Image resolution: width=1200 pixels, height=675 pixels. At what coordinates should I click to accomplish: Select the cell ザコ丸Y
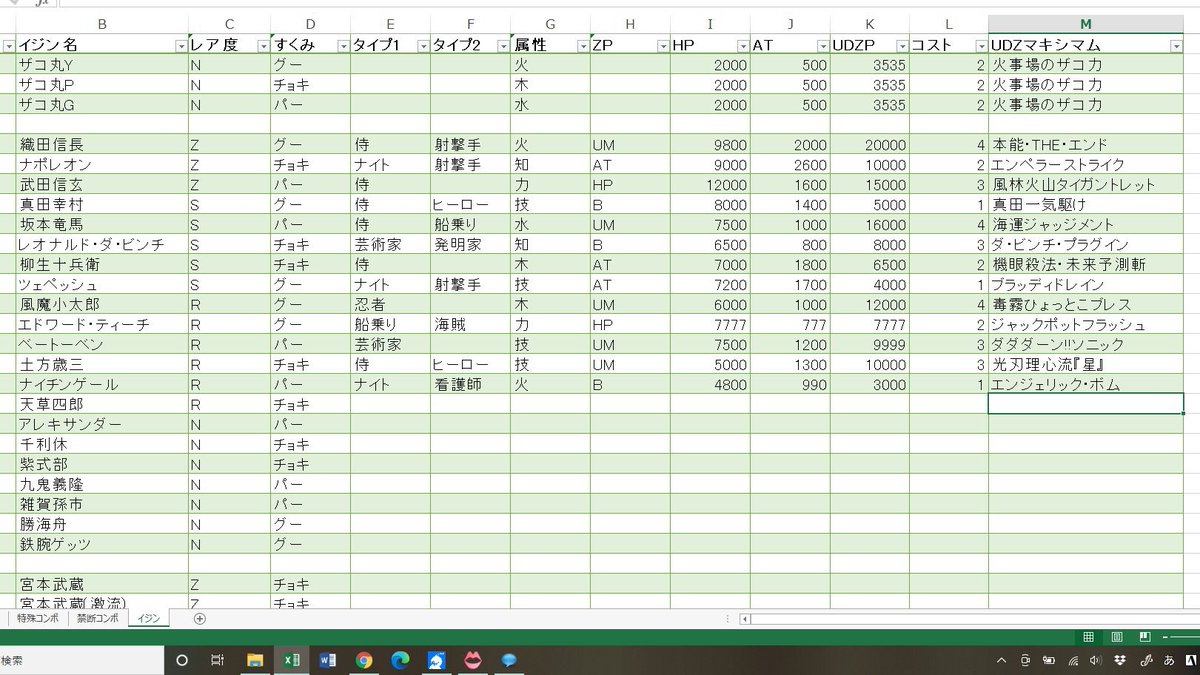tap(101, 65)
